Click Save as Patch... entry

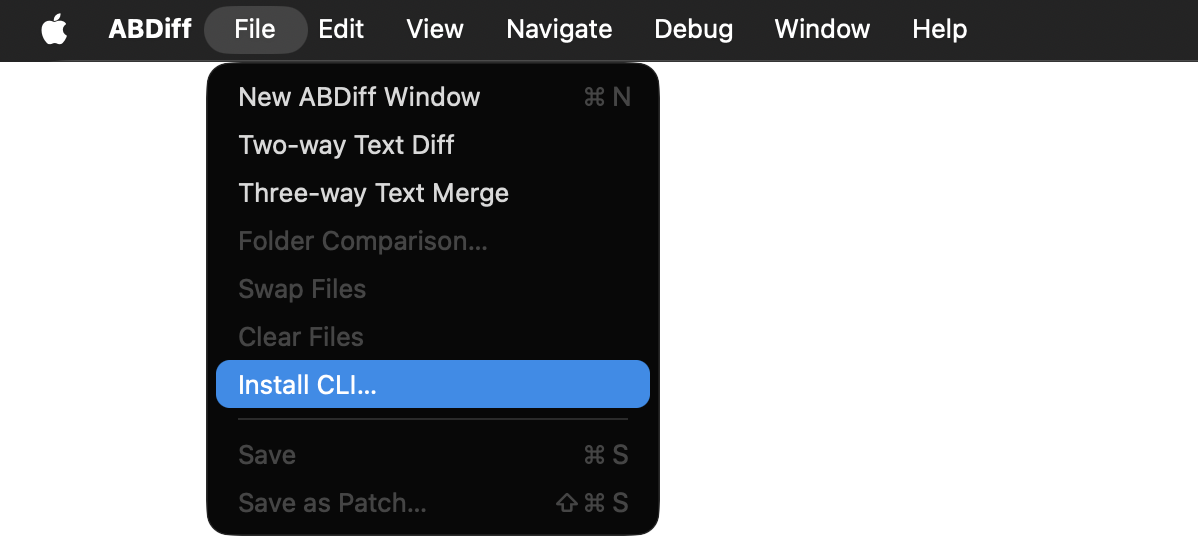click(x=332, y=503)
